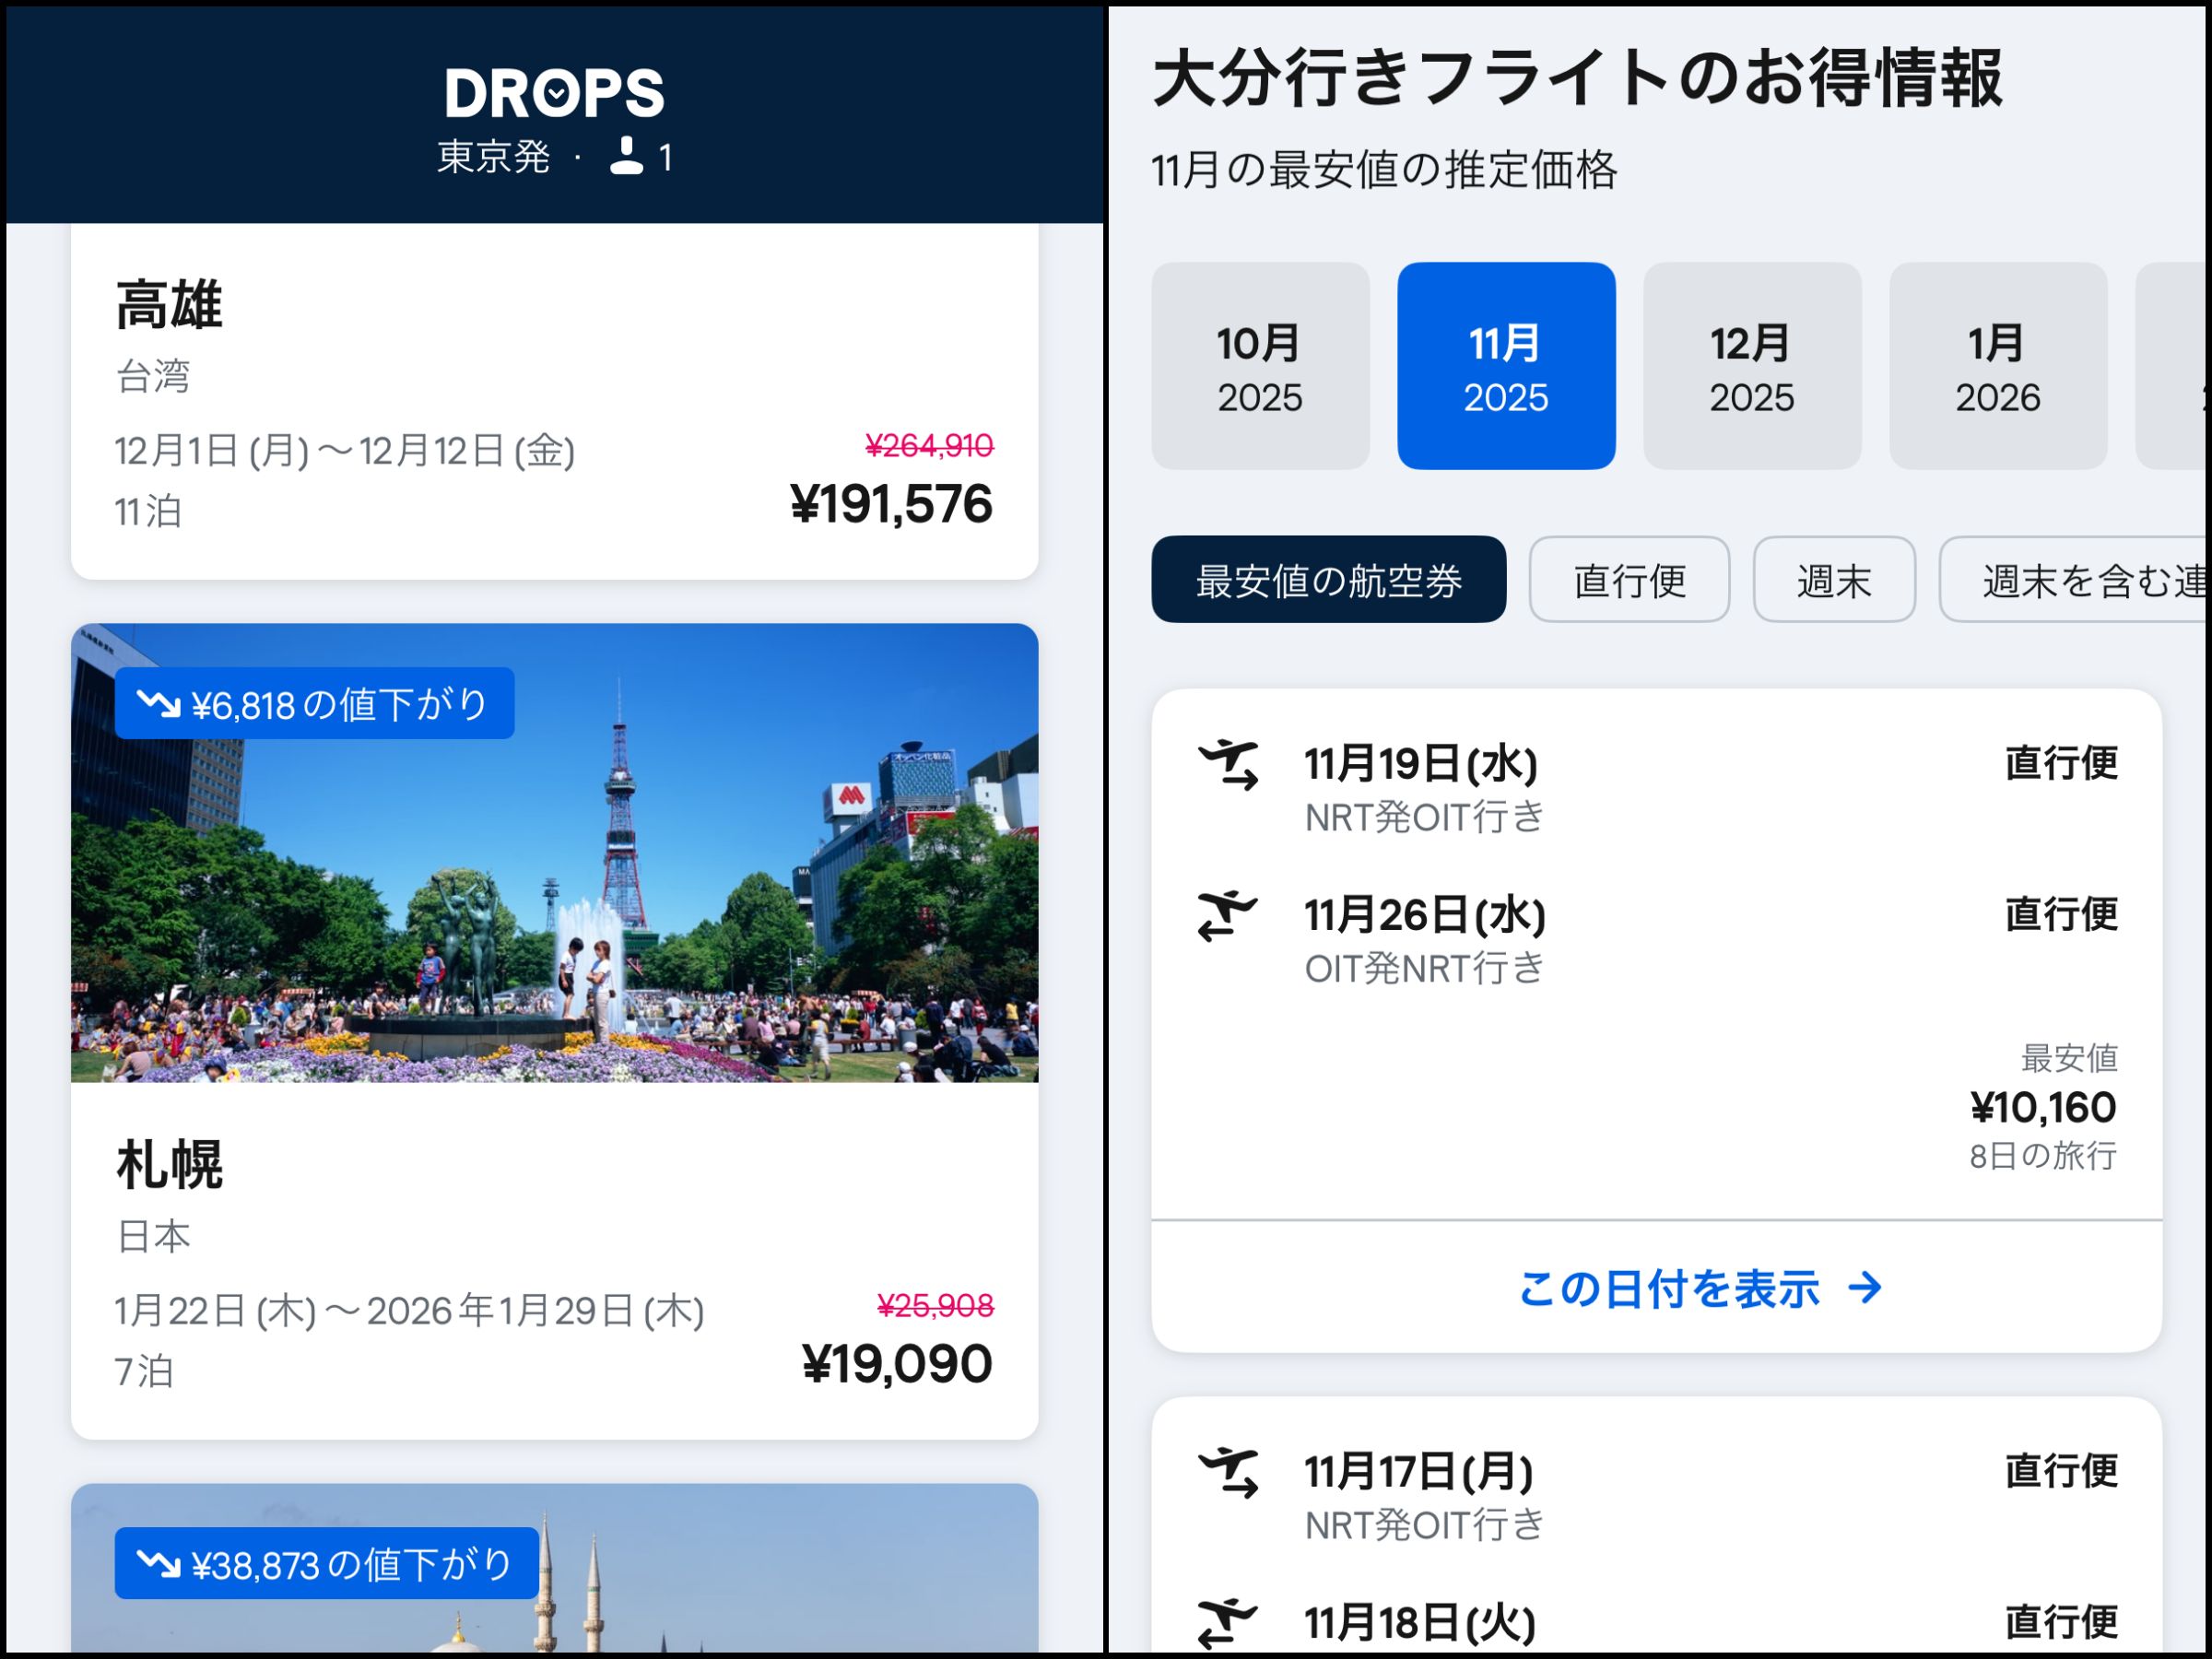The width and height of the screenshot is (2212, 1659).
Task: Click departure plane icon for 11月19日
Action: pos(1228,765)
